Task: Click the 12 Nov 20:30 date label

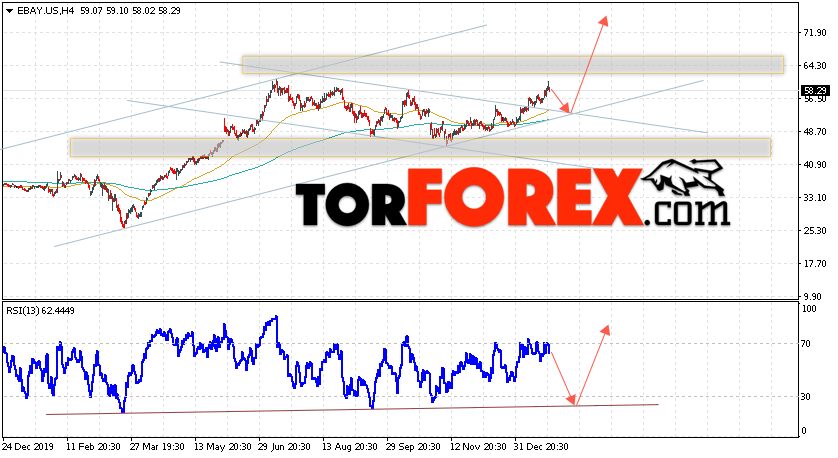Action: tap(478, 447)
